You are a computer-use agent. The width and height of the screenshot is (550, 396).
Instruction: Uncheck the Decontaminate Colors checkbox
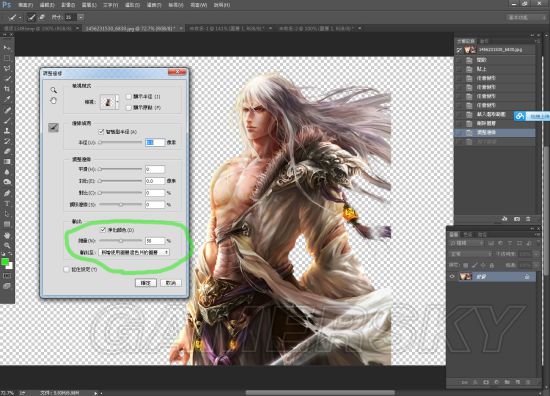coord(103,230)
